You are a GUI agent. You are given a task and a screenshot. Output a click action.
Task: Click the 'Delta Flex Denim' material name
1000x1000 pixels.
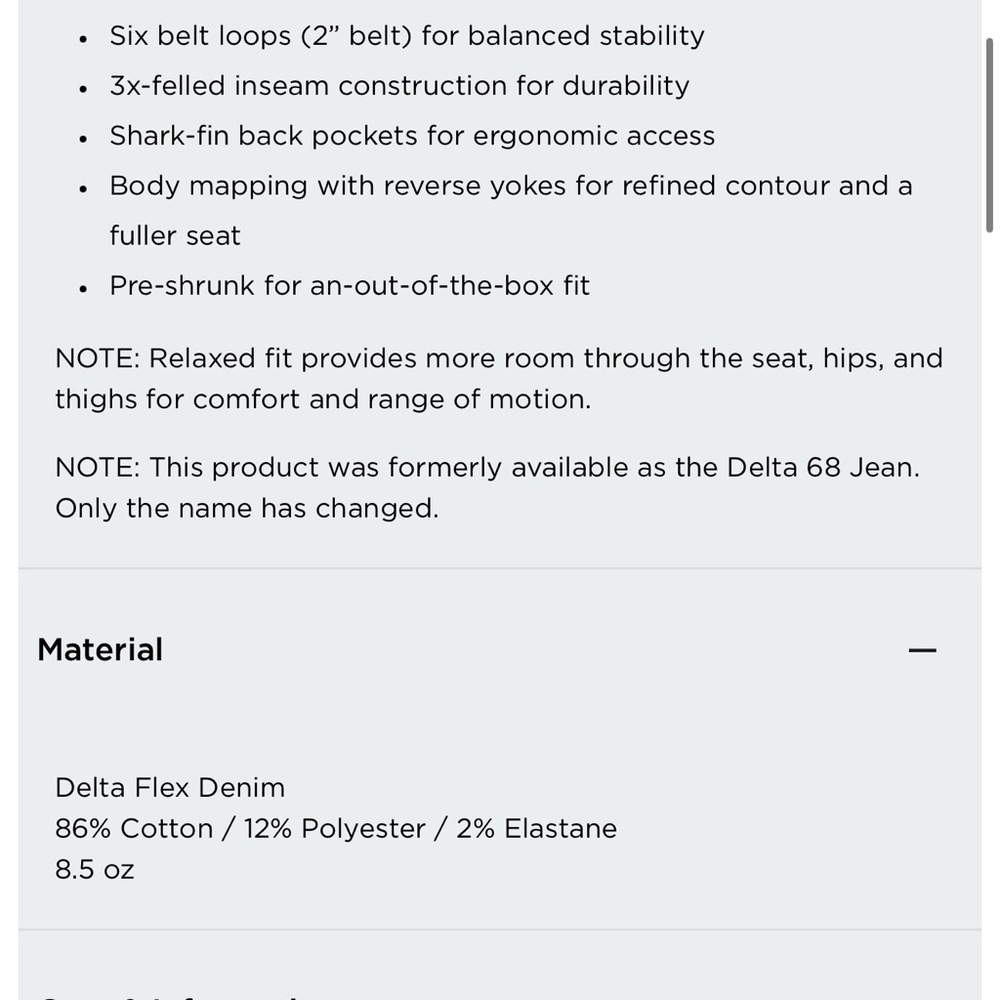[x=170, y=788]
